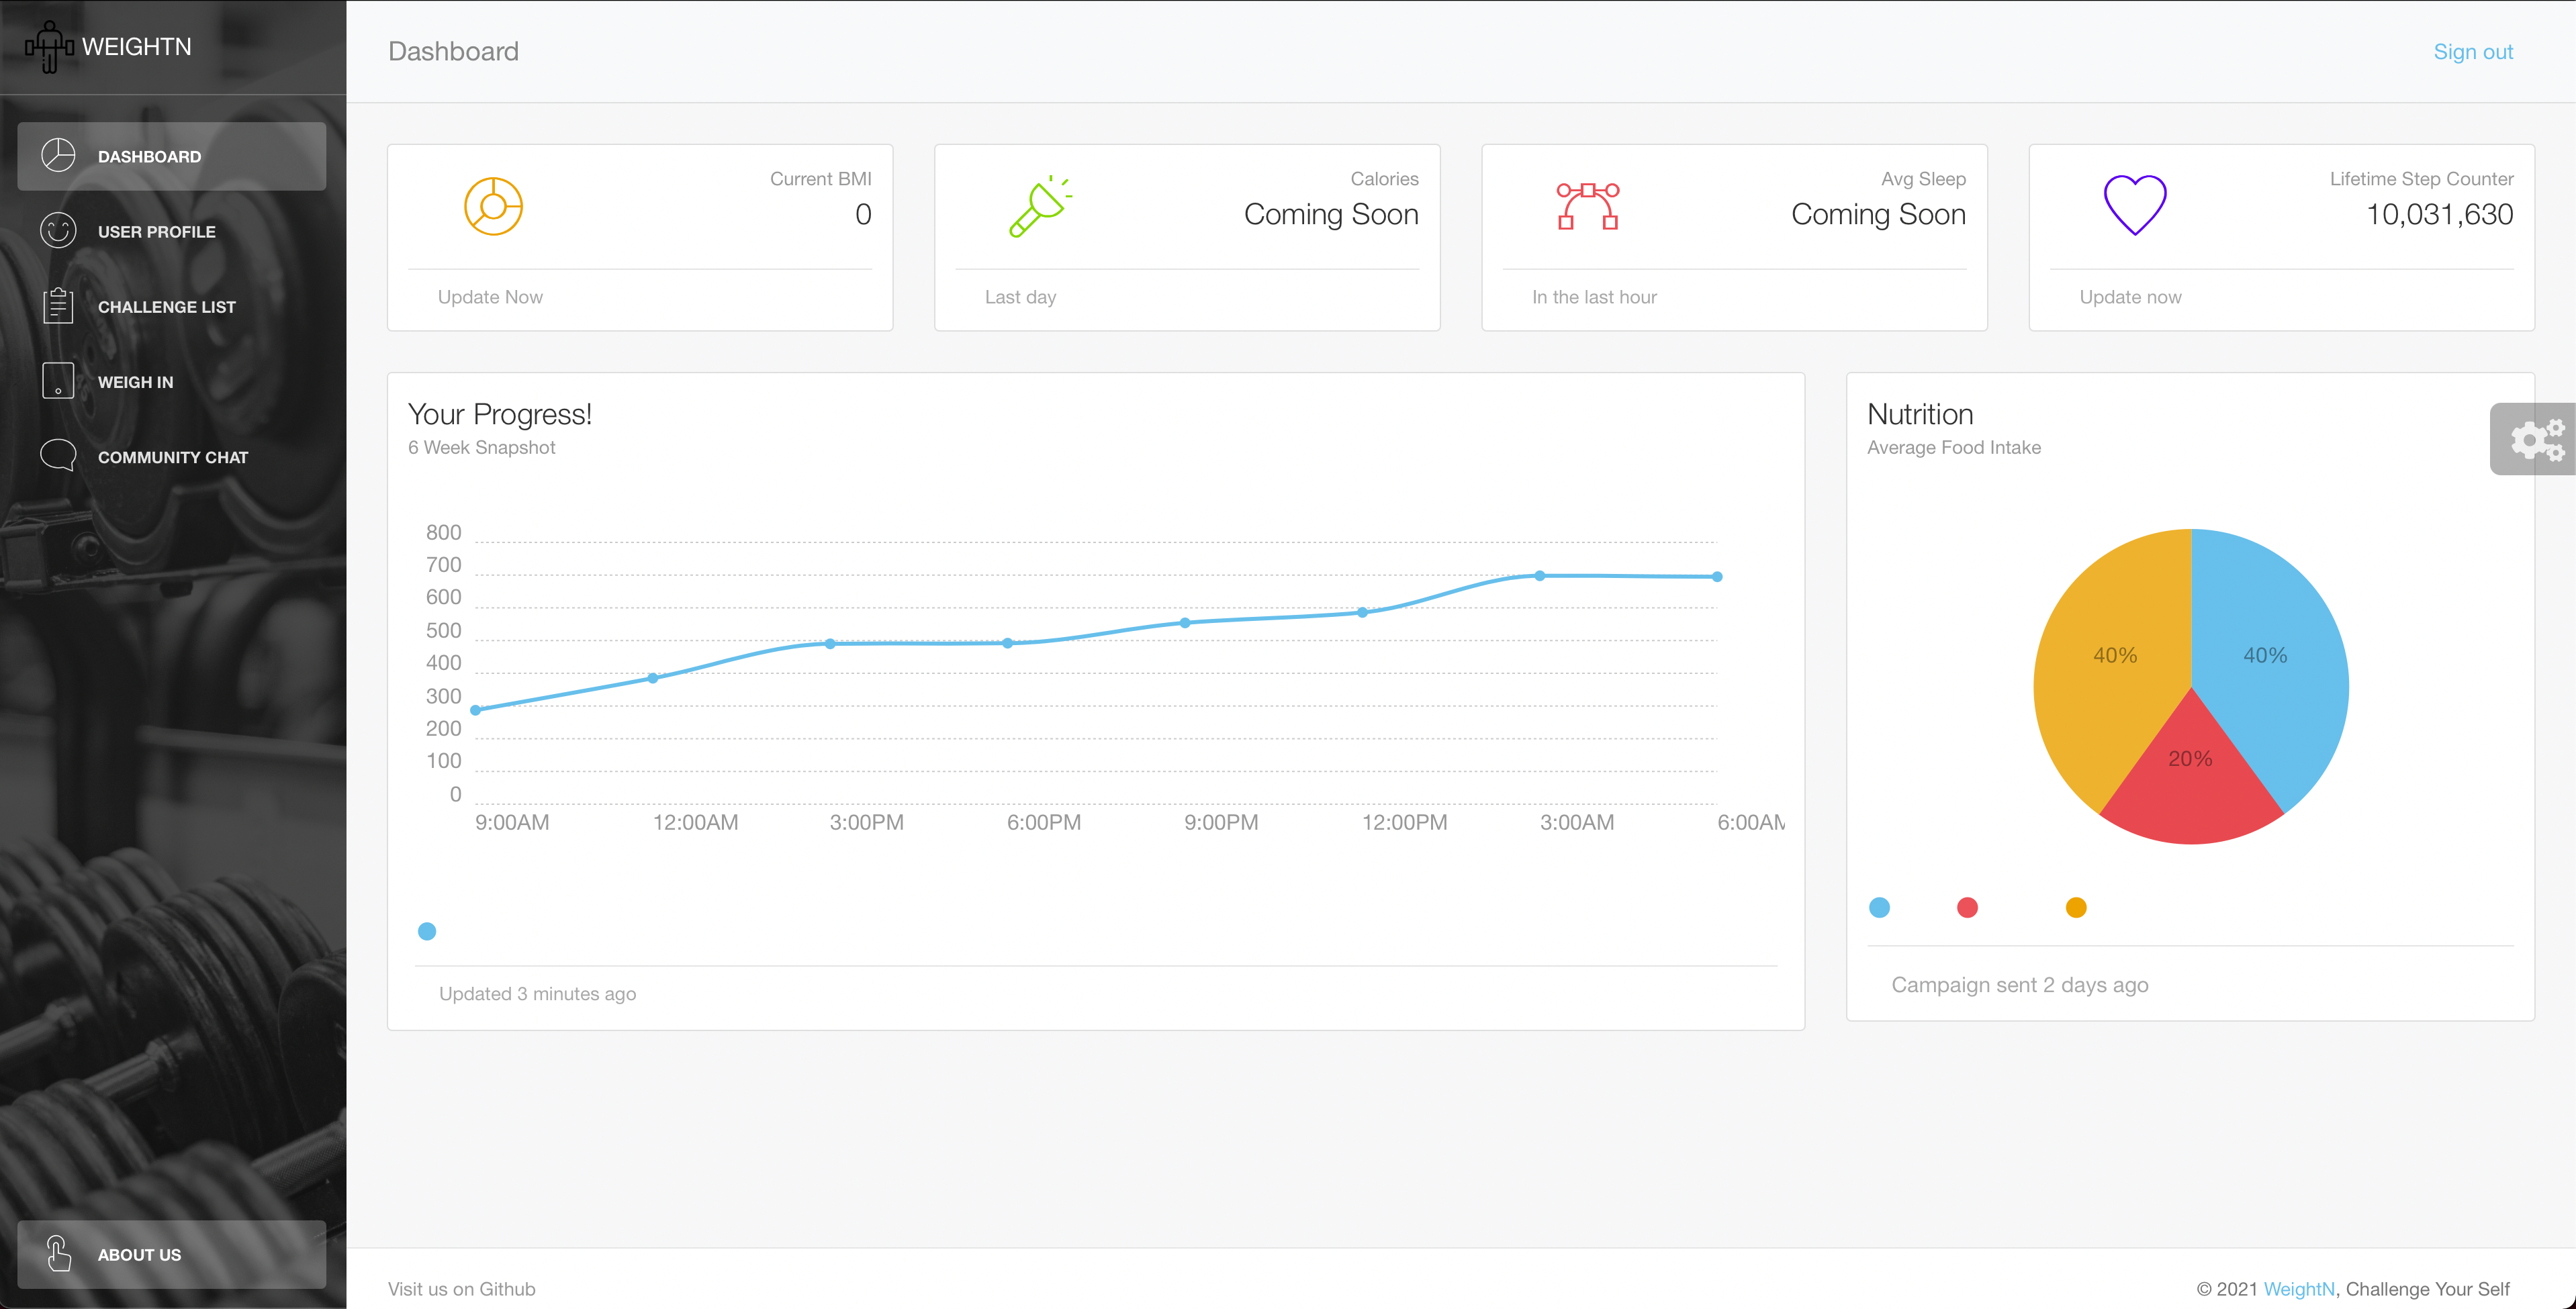Go to Community Chat page
Image resolution: width=2576 pixels, height=1309 pixels.
coord(172,457)
